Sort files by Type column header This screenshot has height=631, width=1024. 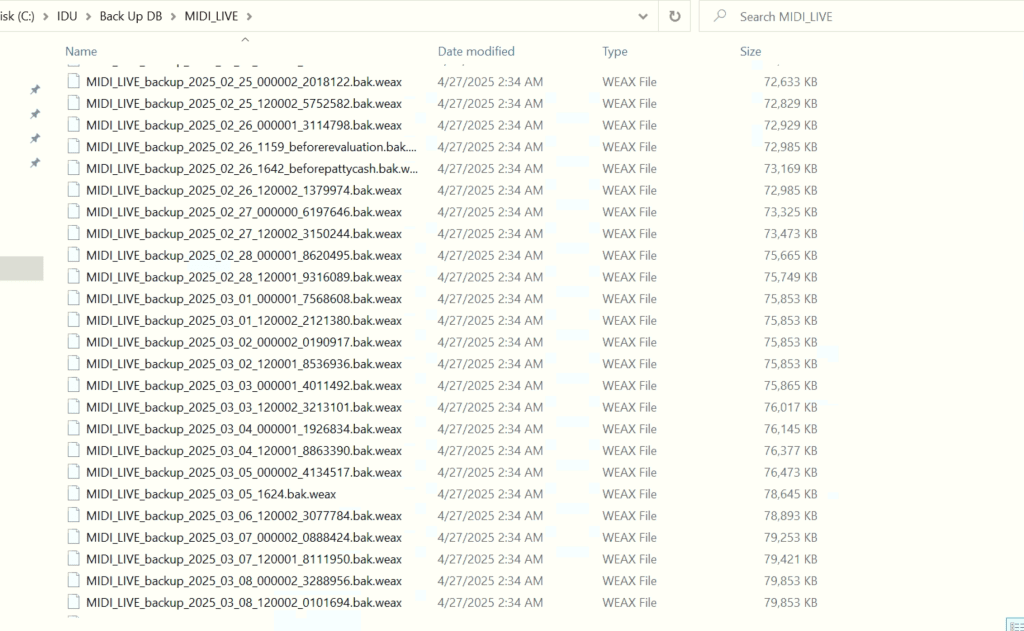615,51
